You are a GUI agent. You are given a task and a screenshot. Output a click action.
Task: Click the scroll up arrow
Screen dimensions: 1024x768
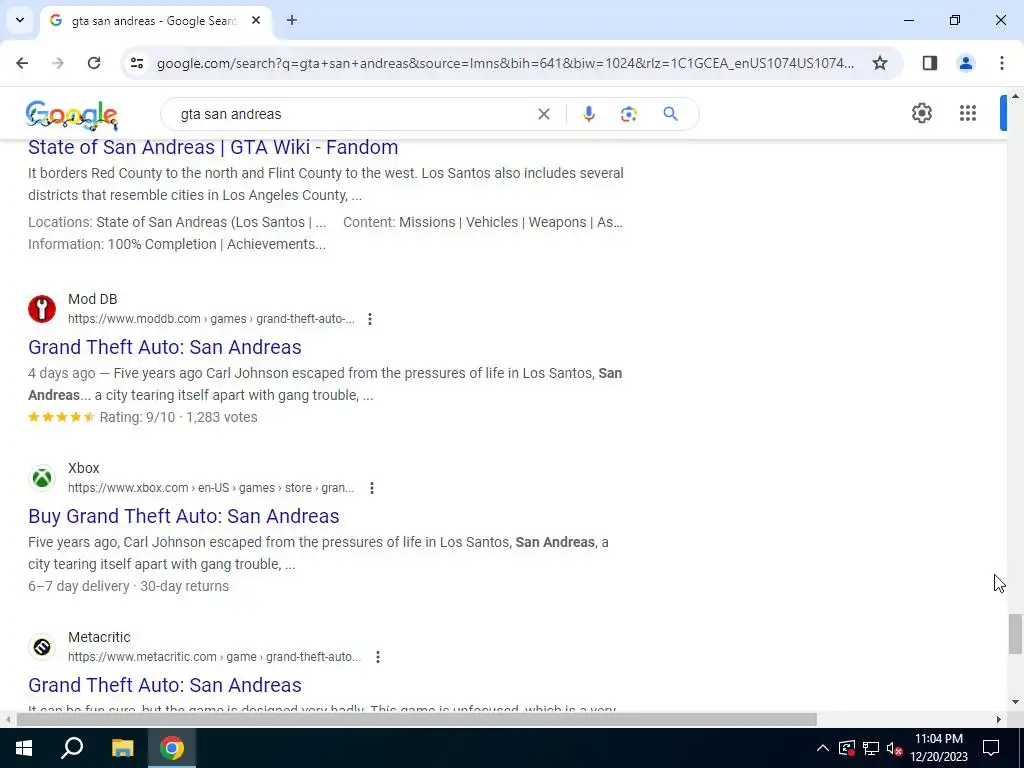pos(1015,97)
